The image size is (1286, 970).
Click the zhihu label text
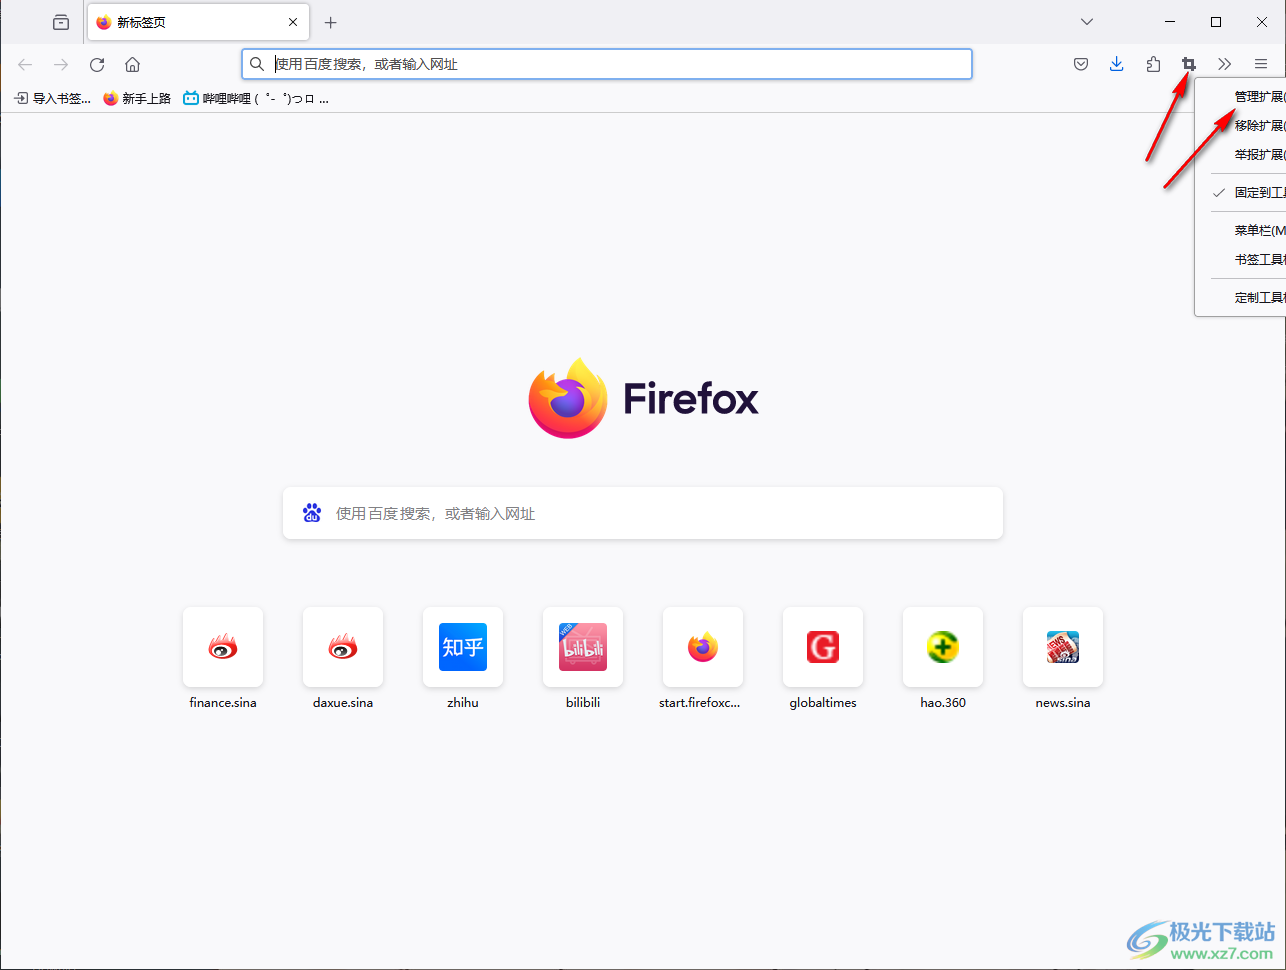(463, 703)
